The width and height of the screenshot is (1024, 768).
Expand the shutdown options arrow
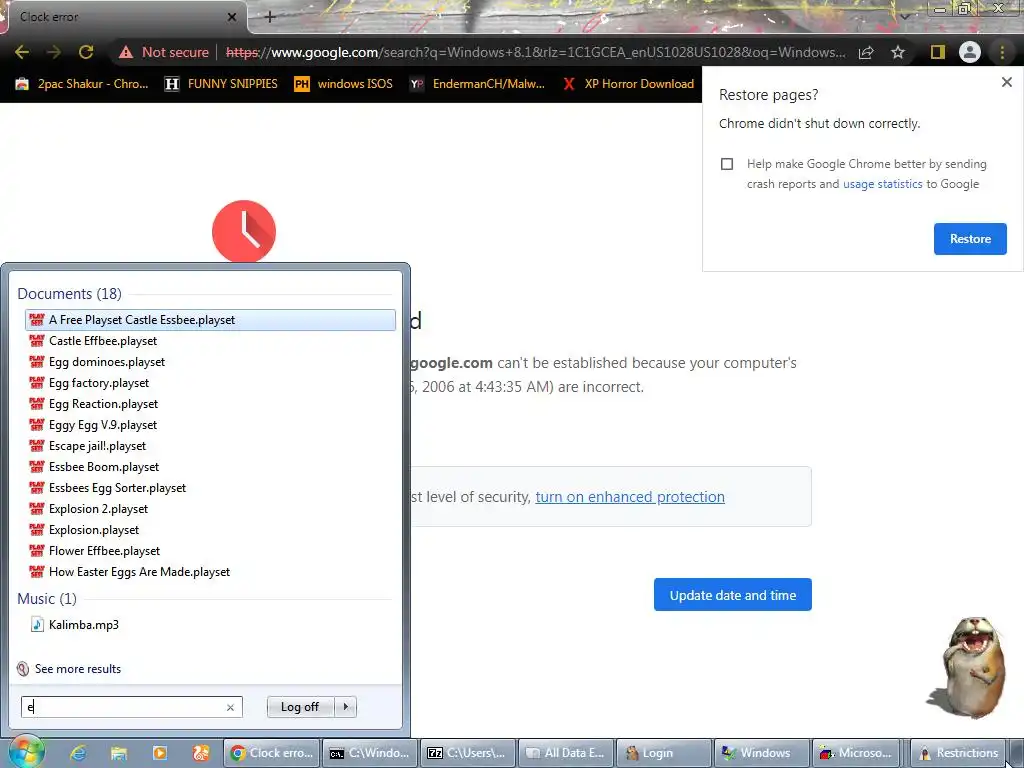pos(345,707)
